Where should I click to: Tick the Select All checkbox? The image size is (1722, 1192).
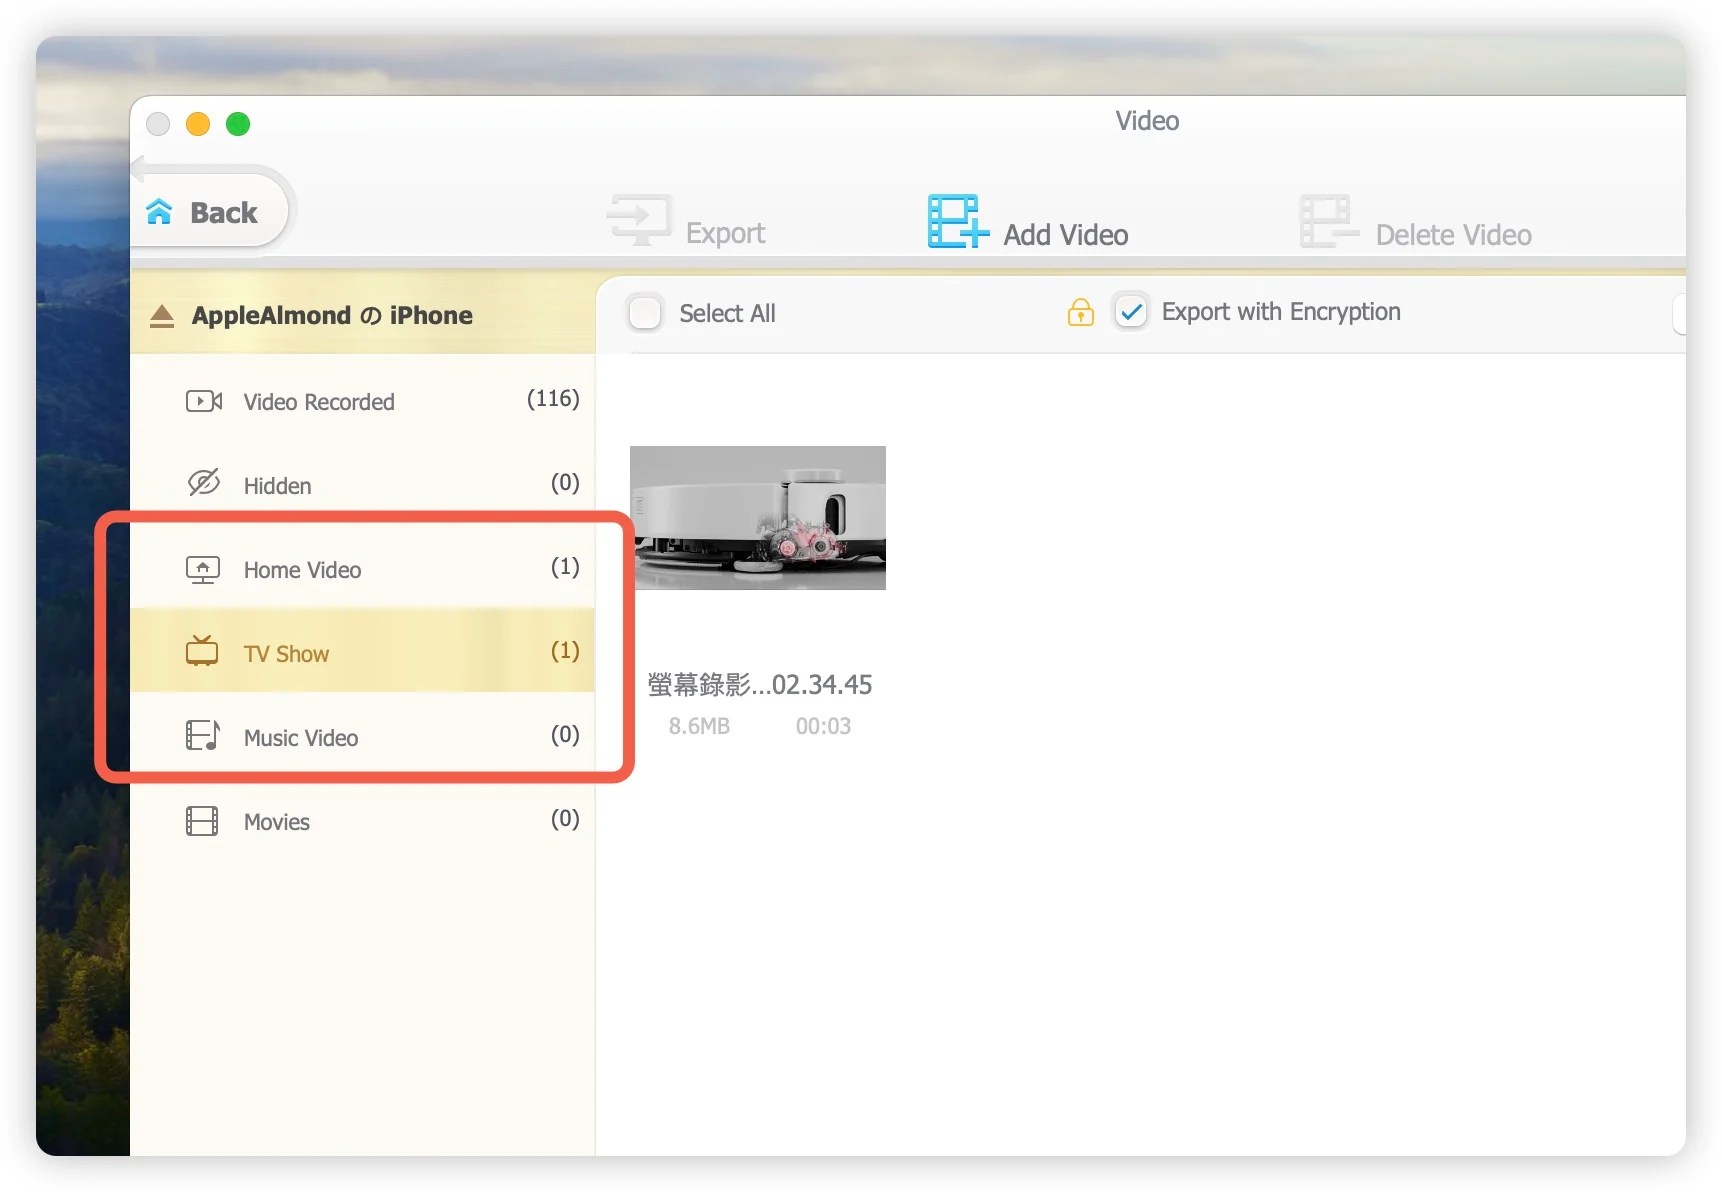645,313
